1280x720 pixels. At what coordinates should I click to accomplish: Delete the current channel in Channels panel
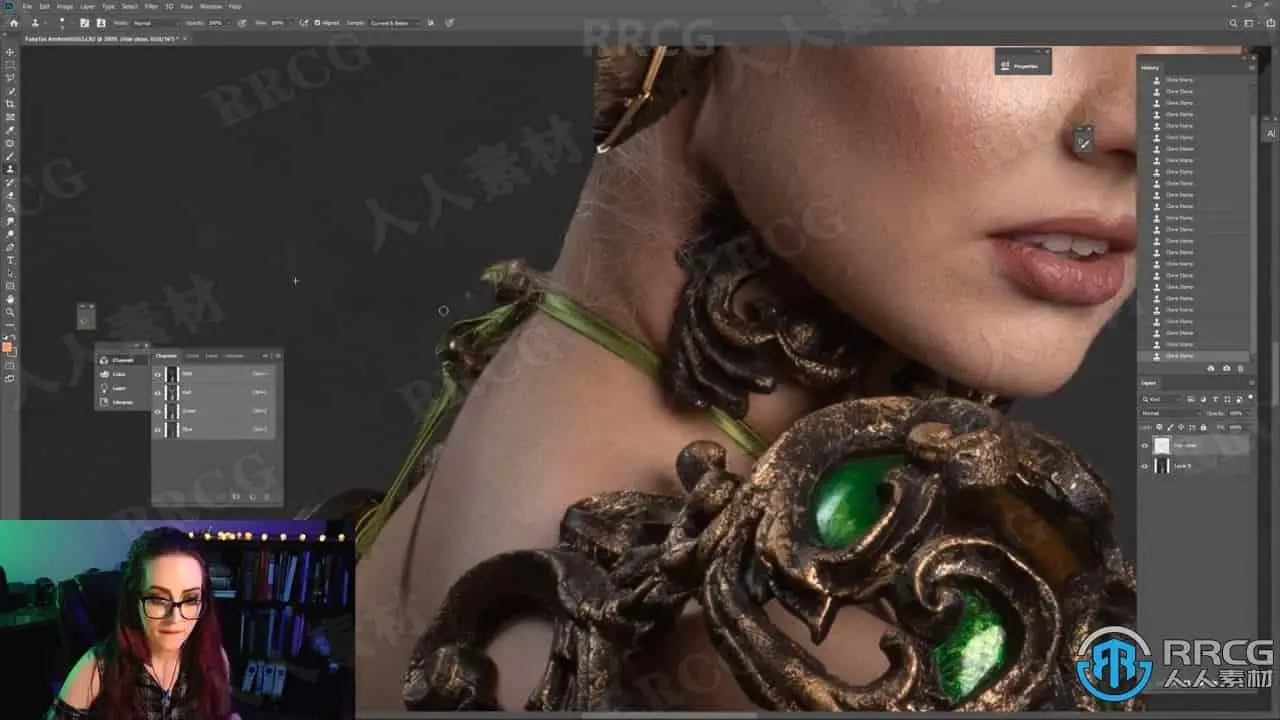(267, 496)
